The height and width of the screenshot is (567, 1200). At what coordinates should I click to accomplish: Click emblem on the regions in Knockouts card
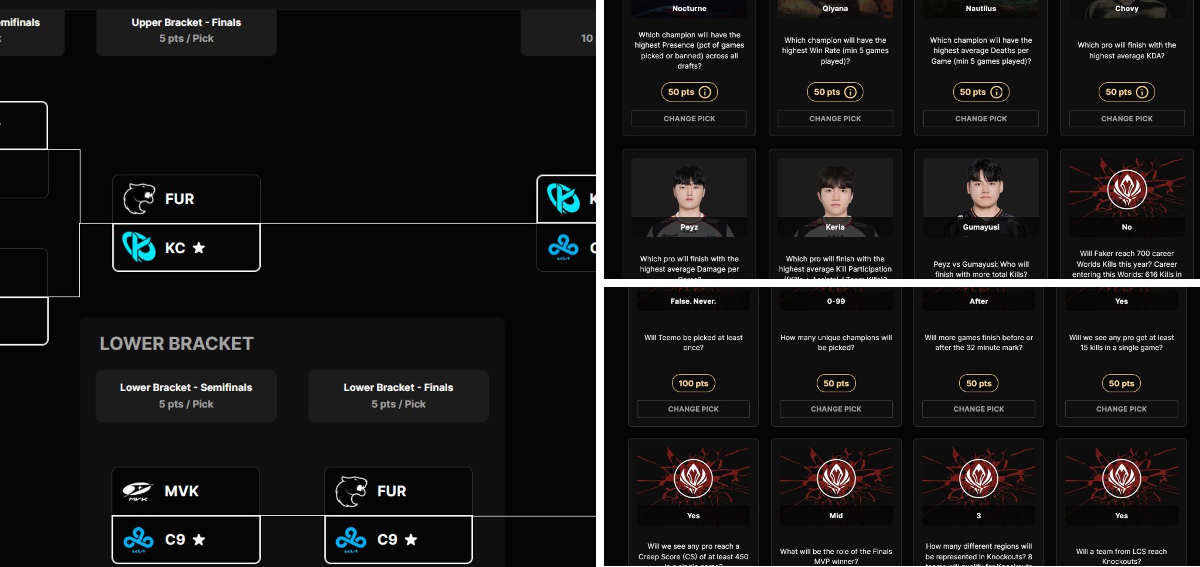(x=979, y=477)
